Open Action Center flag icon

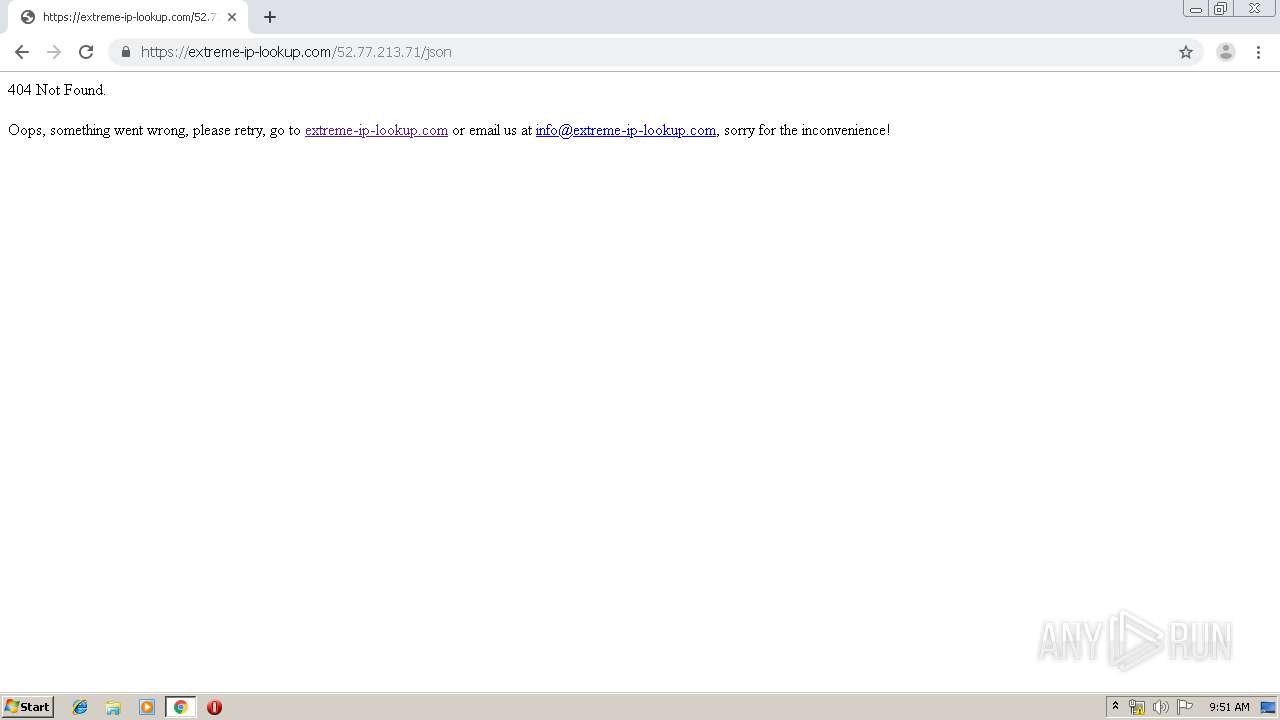pyautogui.click(x=1185, y=707)
